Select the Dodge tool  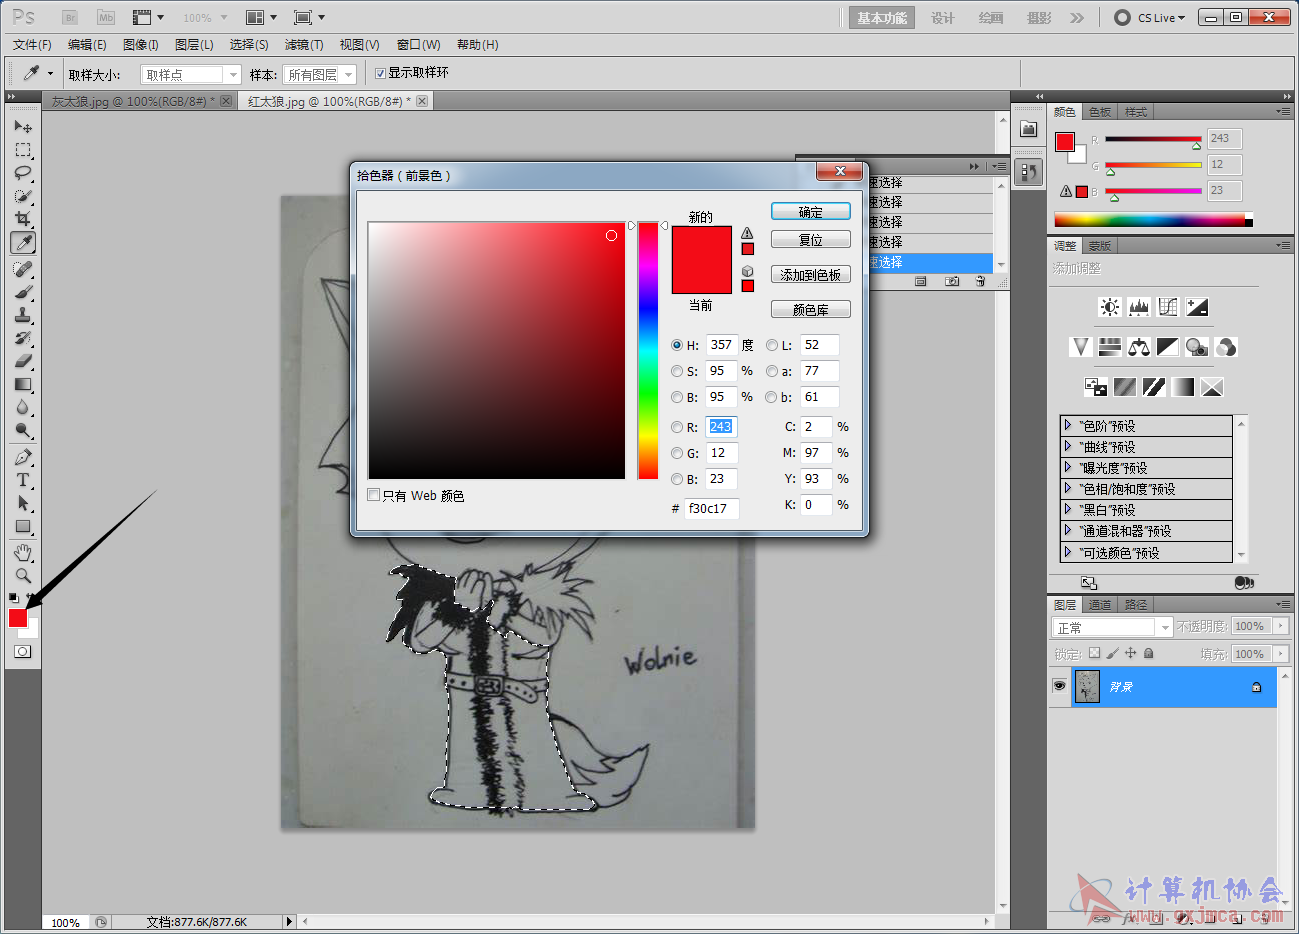[x=23, y=430]
